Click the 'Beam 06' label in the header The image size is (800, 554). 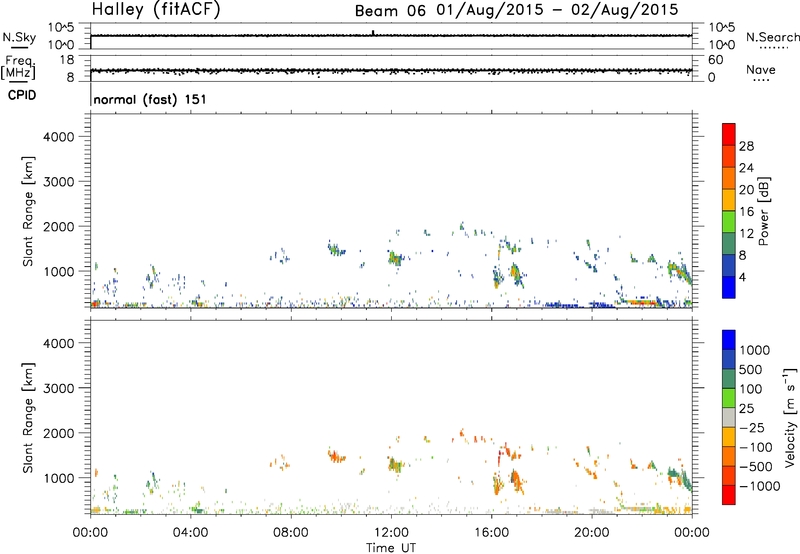pyautogui.click(x=390, y=11)
